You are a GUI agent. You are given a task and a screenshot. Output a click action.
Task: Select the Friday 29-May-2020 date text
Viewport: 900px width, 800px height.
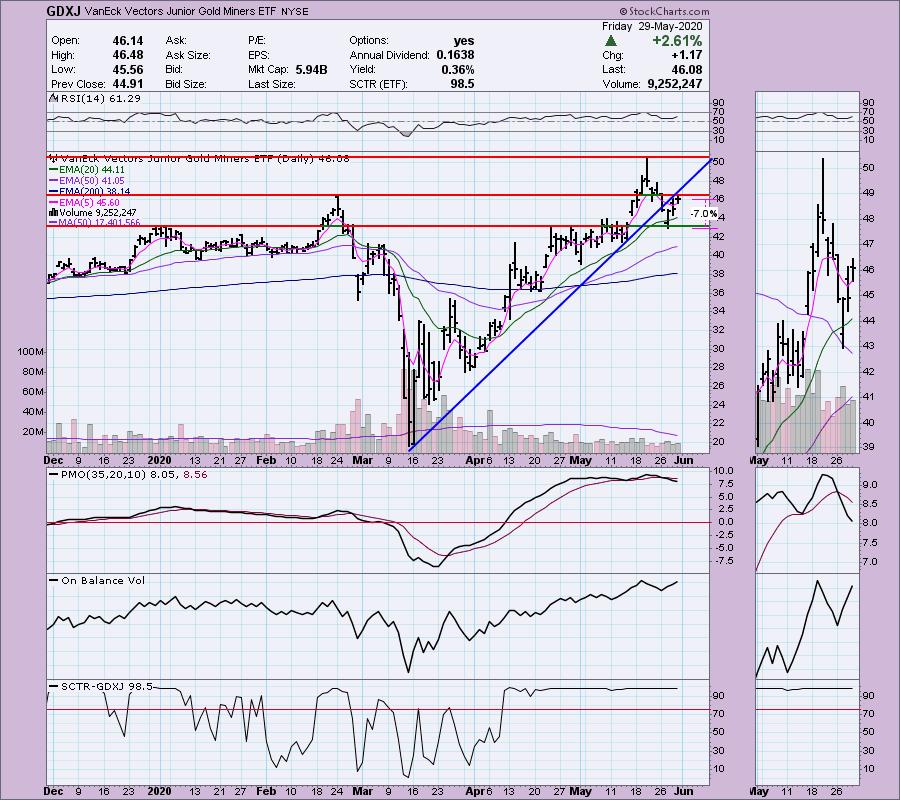651,26
